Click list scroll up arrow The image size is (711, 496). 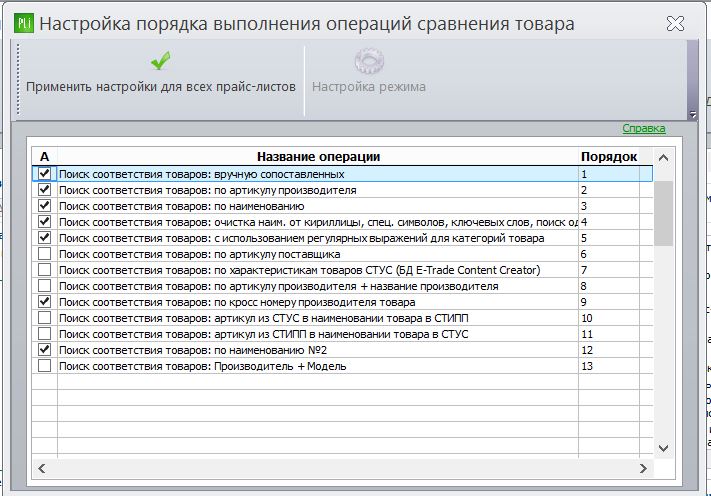pos(663,158)
